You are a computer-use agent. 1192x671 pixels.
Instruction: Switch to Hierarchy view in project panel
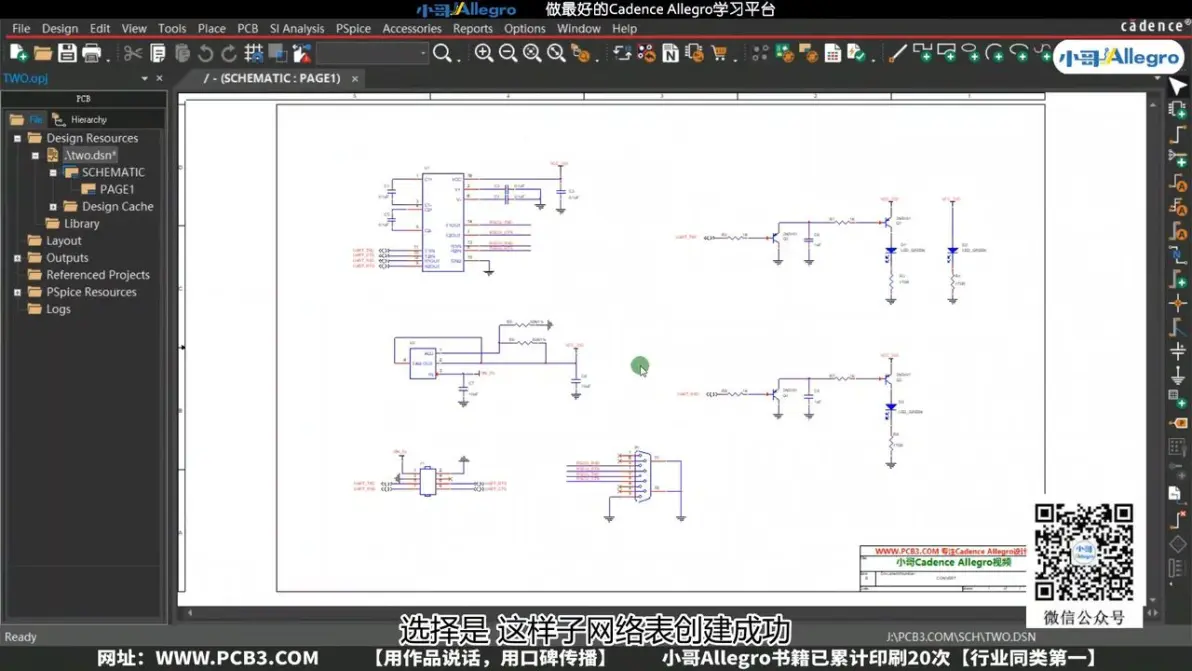click(x=80, y=119)
